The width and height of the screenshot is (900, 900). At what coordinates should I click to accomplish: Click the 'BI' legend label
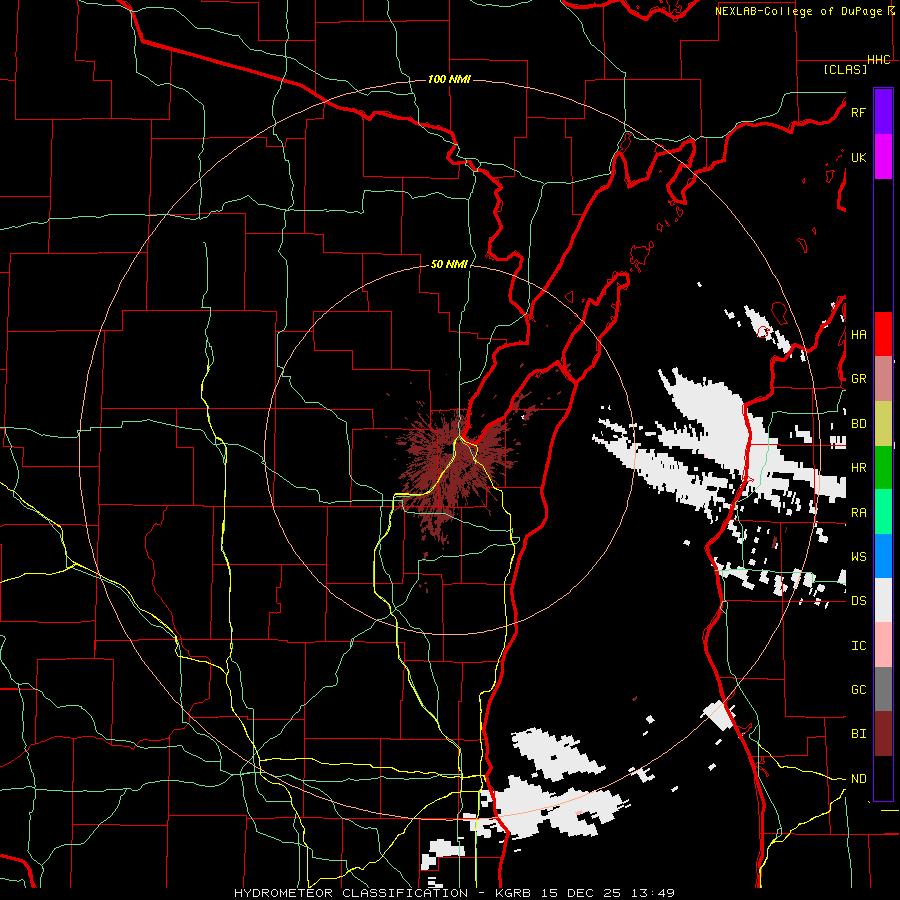[x=859, y=734]
